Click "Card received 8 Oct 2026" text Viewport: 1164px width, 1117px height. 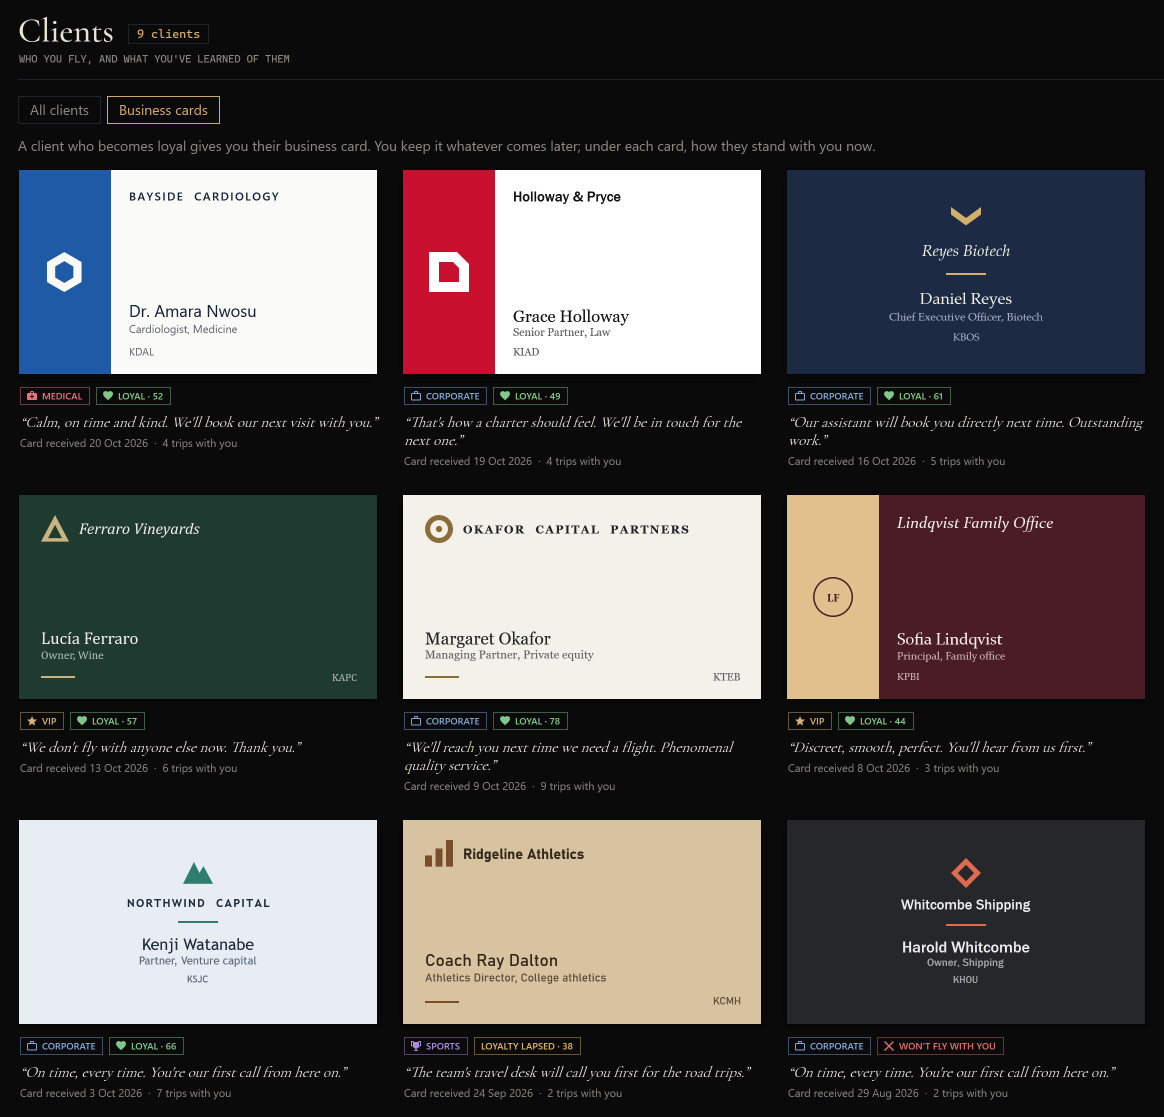[x=849, y=768]
